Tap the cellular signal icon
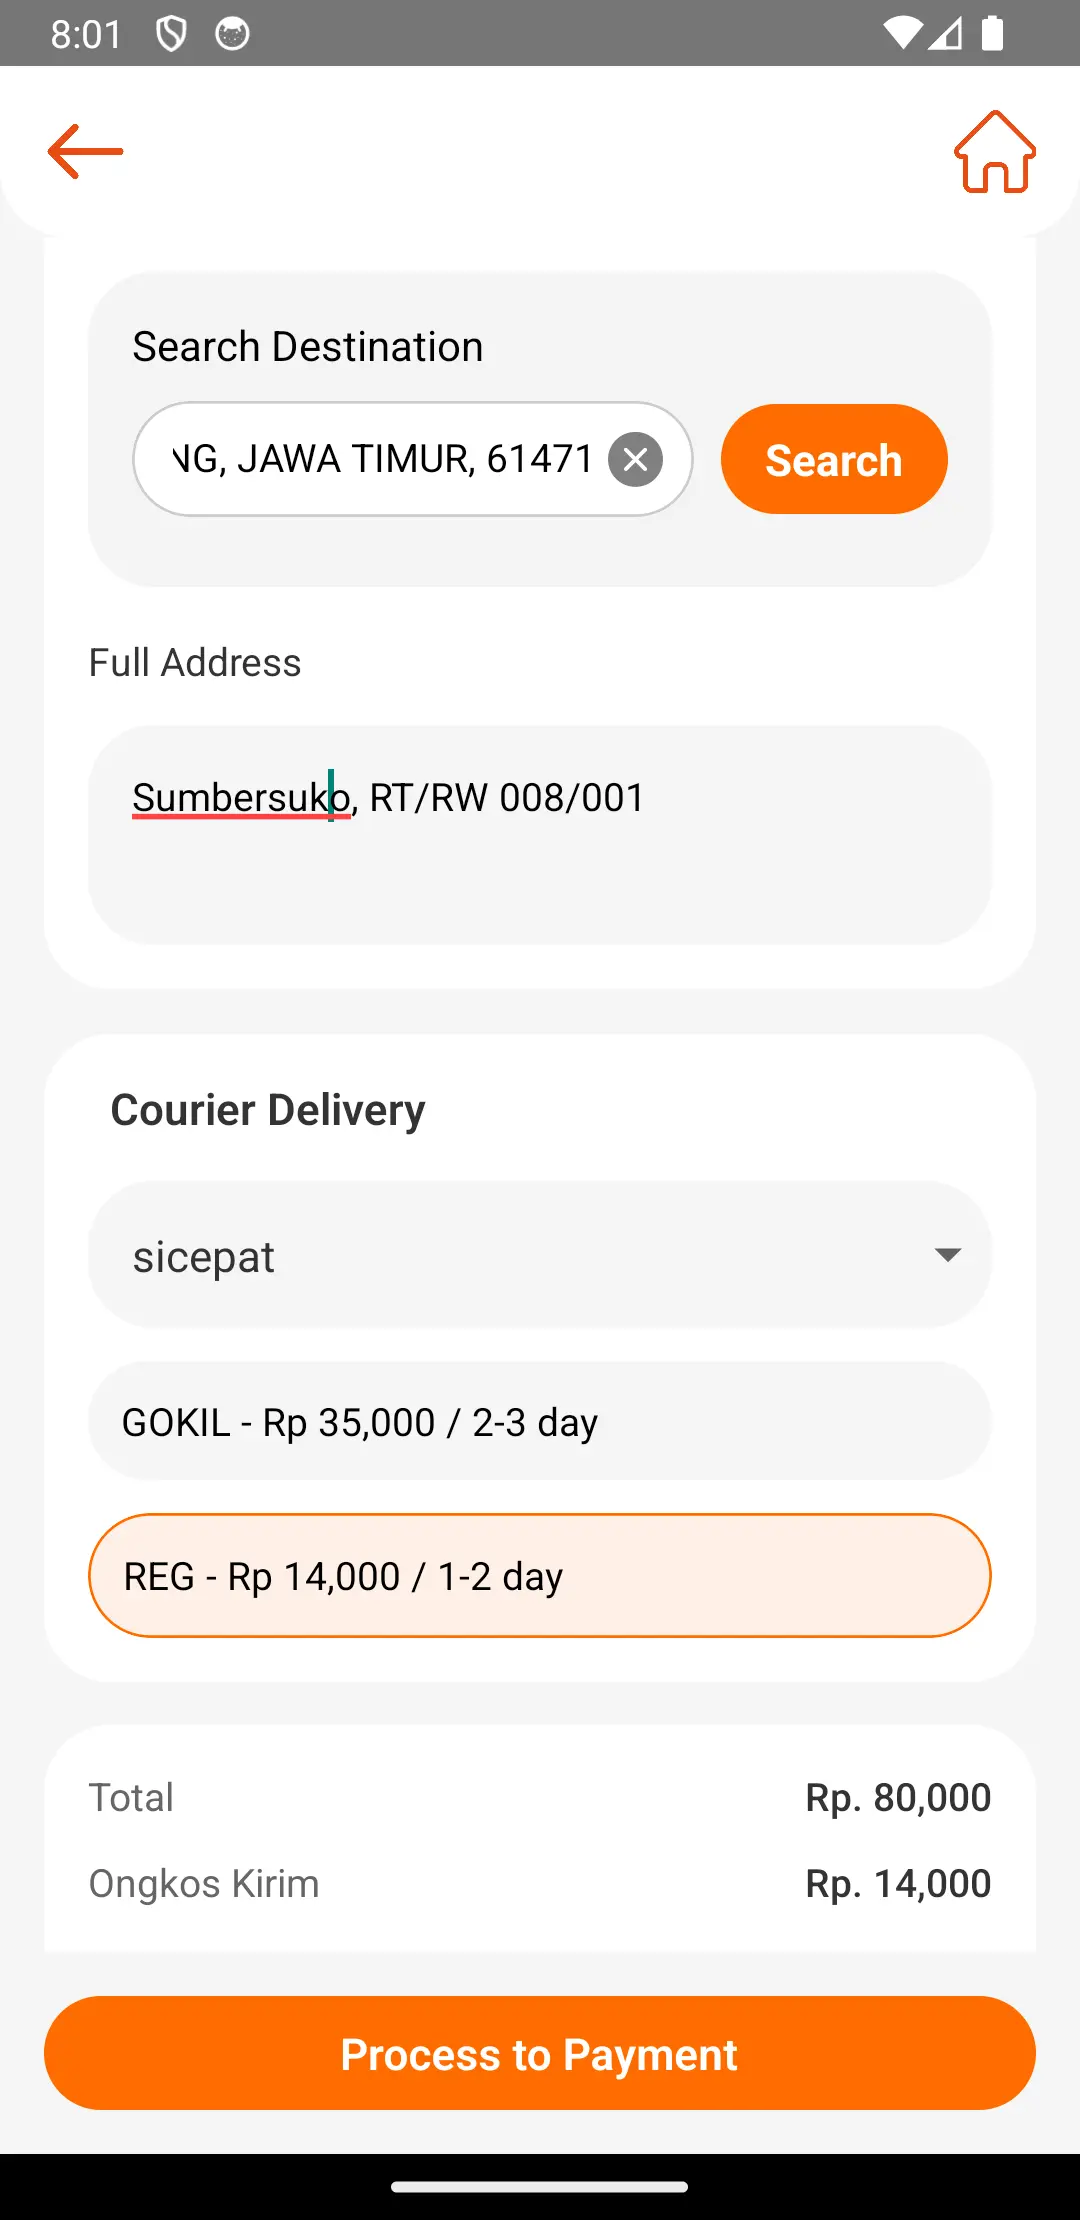This screenshot has height=2220, width=1080. click(945, 34)
